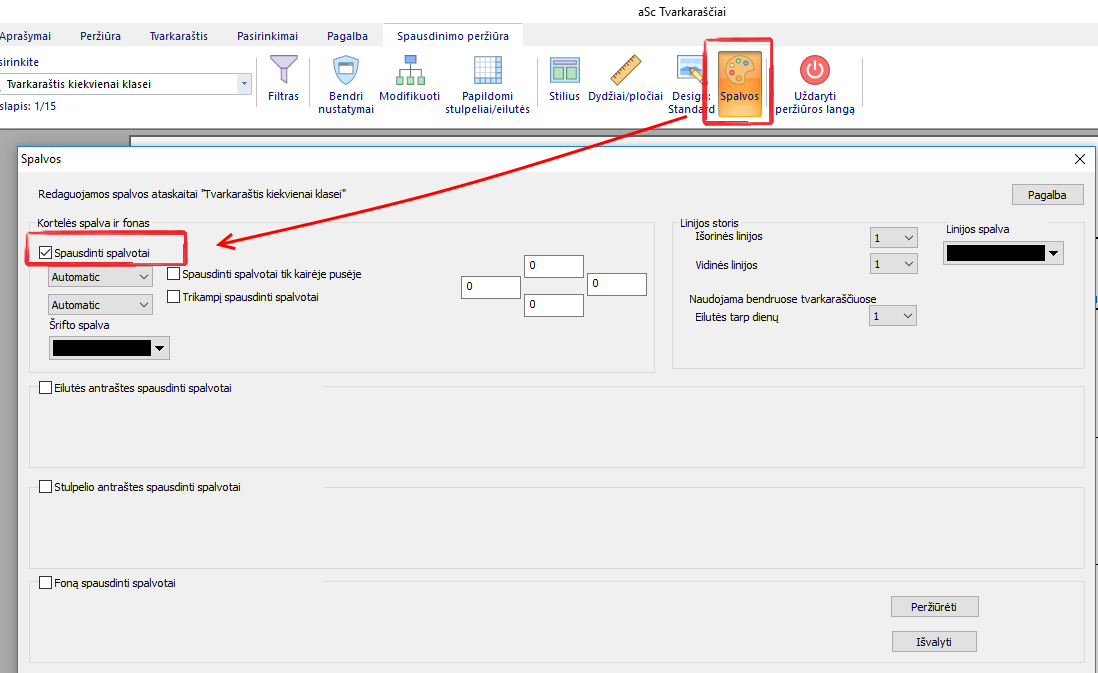Screen dimensions: 1098x673
Task: Open Papildomi stulpeliai/eilutės grid tool
Action: click(x=487, y=72)
